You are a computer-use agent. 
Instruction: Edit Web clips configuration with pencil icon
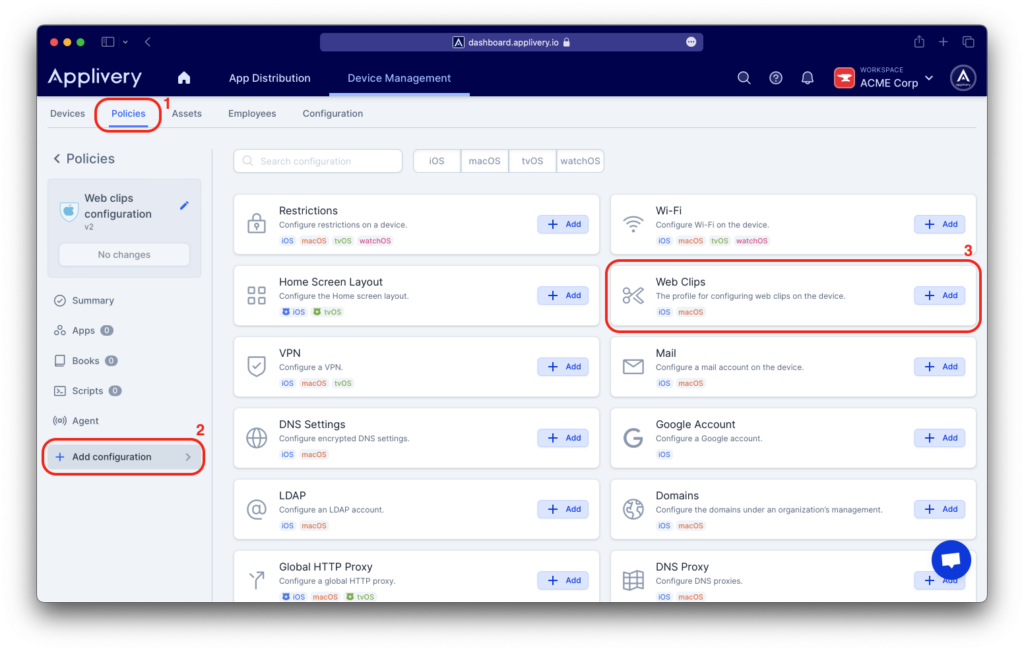pyautogui.click(x=184, y=206)
